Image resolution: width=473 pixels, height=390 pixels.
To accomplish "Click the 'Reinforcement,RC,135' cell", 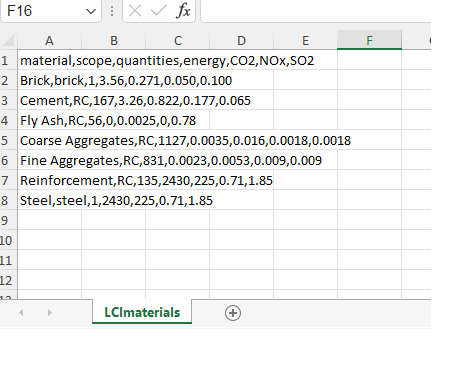I will click(49, 180).
